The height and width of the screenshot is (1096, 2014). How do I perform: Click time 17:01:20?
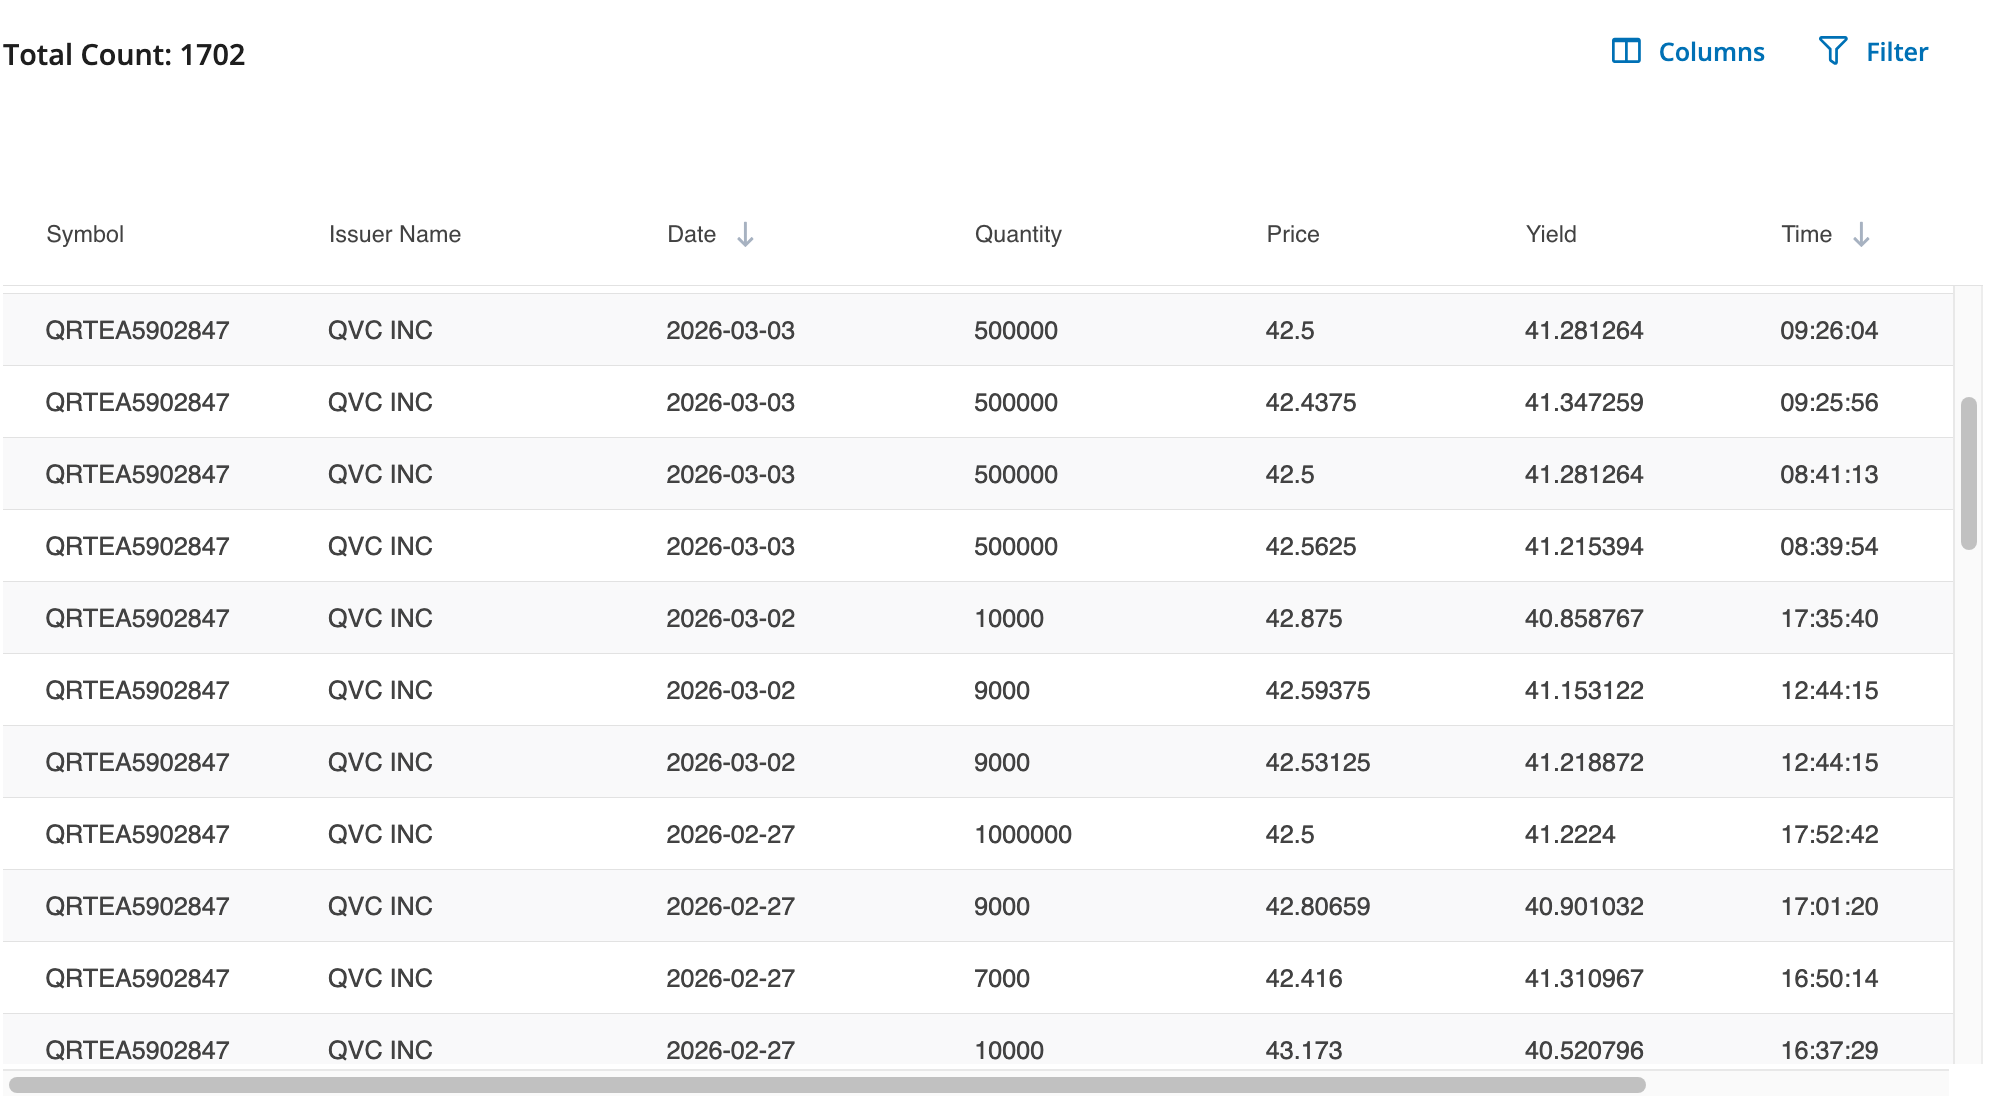click(x=1829, y=906)
